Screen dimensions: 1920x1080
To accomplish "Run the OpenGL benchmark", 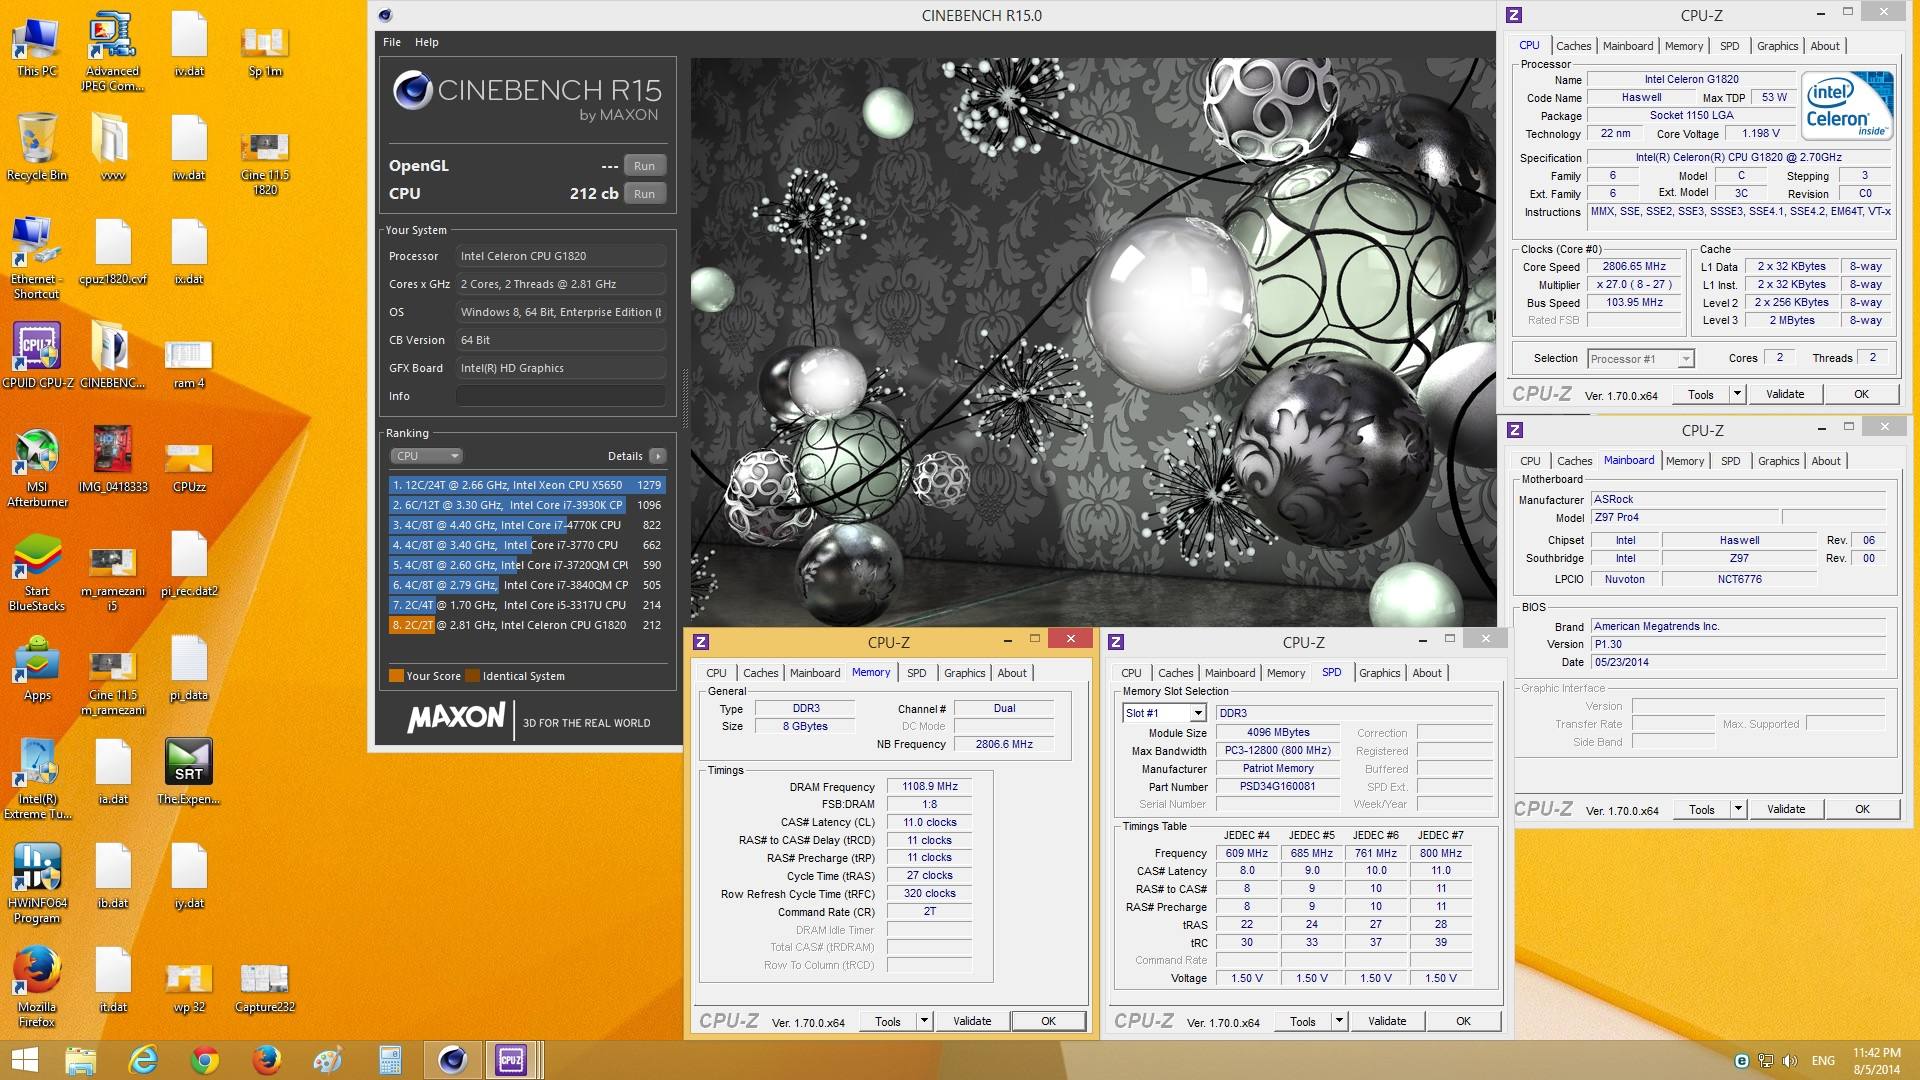I will [645, 166].
